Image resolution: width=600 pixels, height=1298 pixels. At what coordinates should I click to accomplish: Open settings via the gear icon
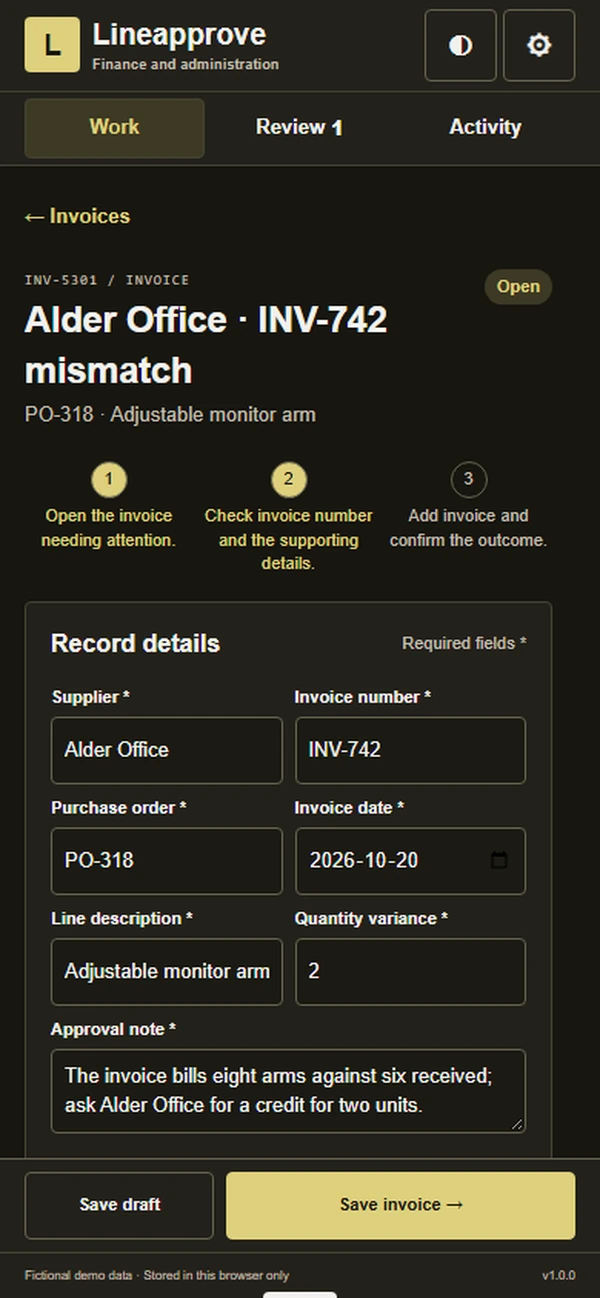(539, 45)
